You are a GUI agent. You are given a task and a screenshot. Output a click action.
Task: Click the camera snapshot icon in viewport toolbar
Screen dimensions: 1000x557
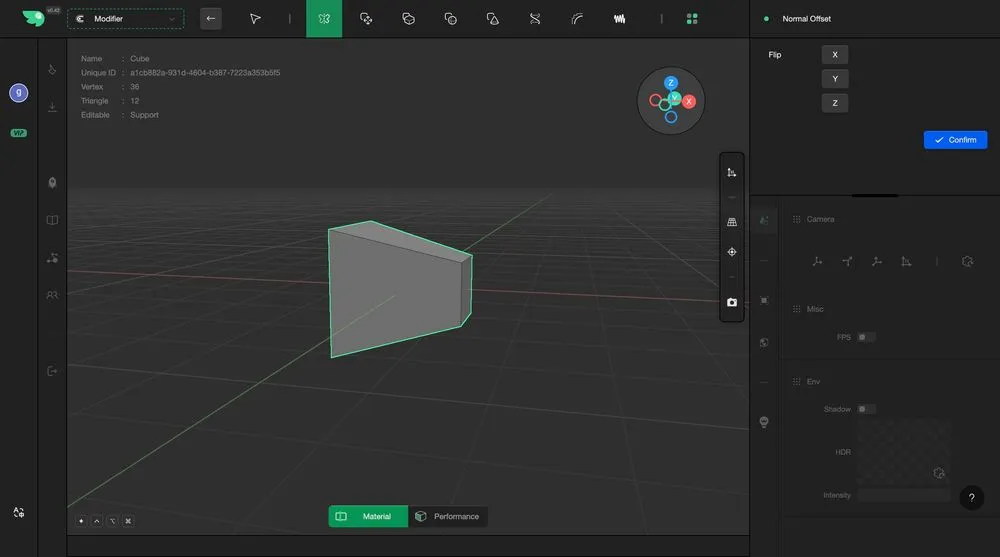coord(732,302)
